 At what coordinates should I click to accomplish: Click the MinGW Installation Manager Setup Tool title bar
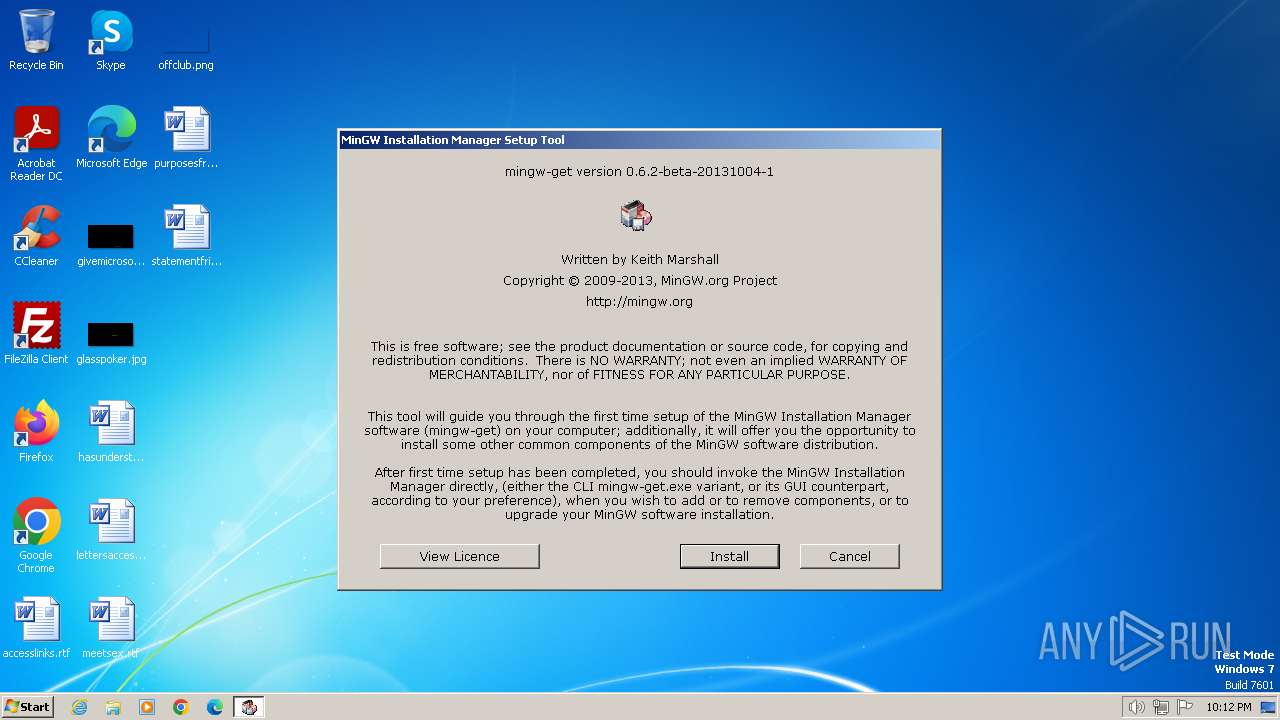coord(639,140)
